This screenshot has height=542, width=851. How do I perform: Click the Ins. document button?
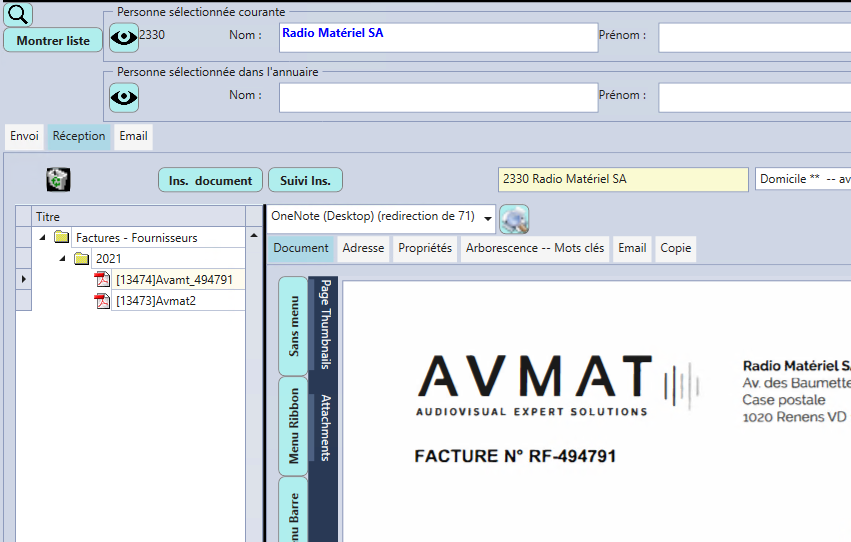pyautogui.click(x=211, y=180)
